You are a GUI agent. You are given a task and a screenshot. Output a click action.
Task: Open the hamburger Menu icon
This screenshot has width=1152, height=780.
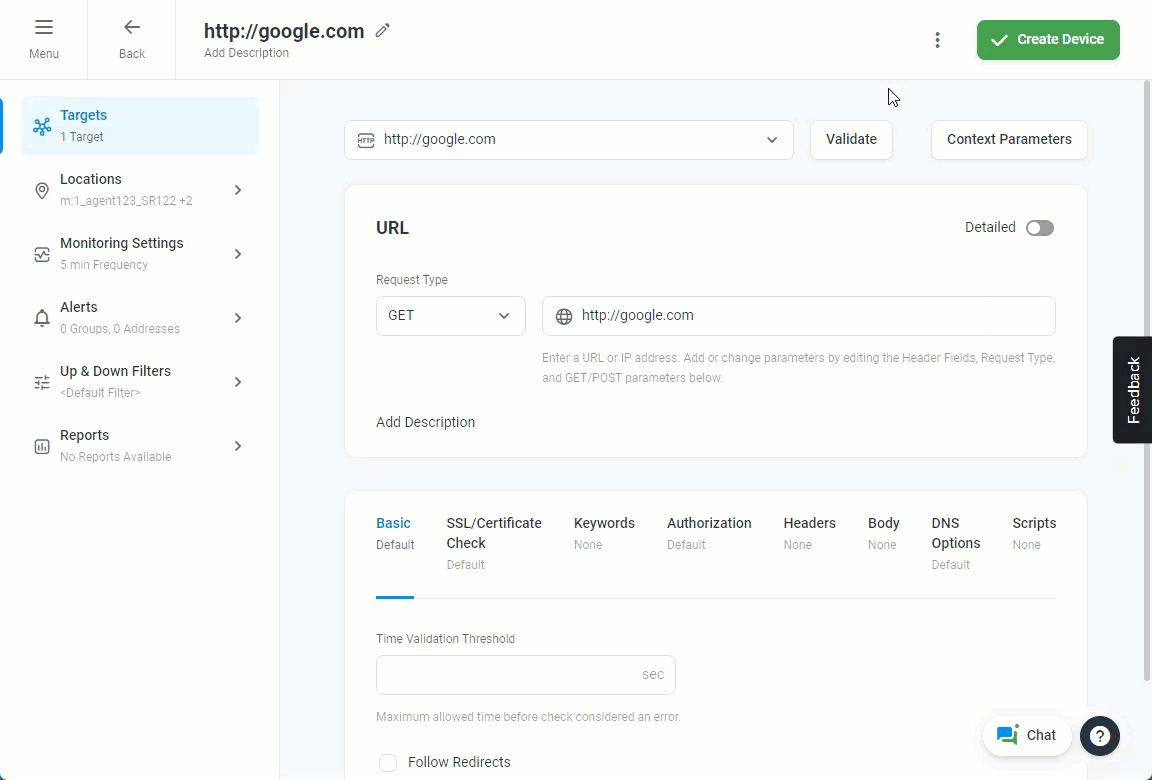pos(44,28)
